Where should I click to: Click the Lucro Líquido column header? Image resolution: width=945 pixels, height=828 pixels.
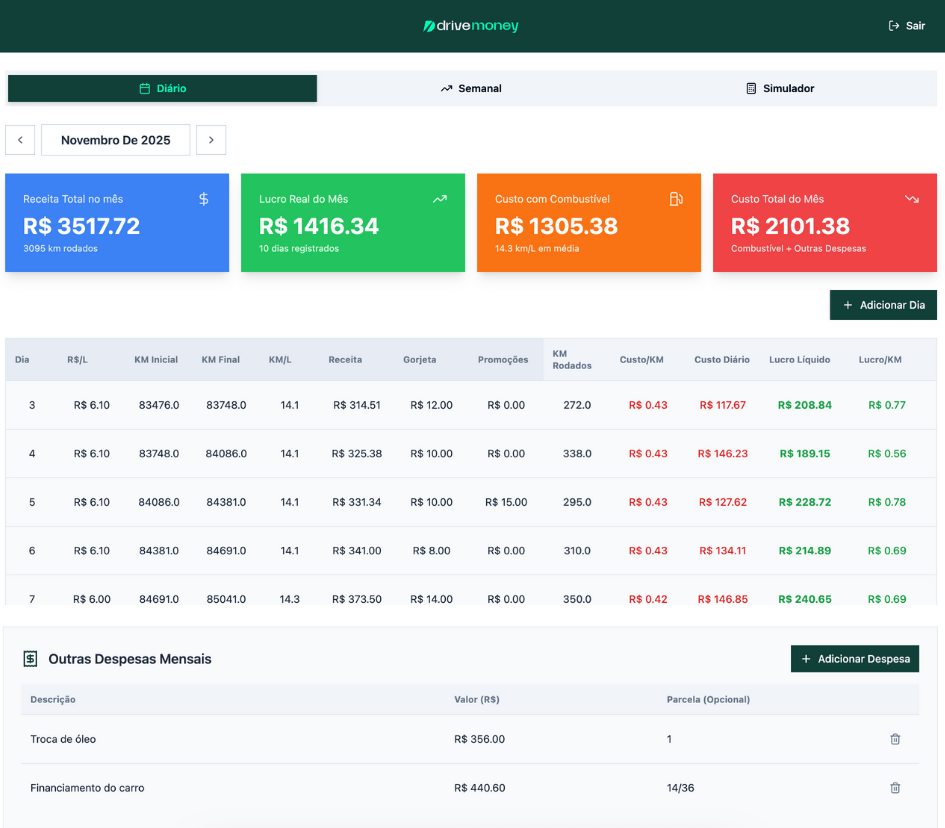[799, 360]
